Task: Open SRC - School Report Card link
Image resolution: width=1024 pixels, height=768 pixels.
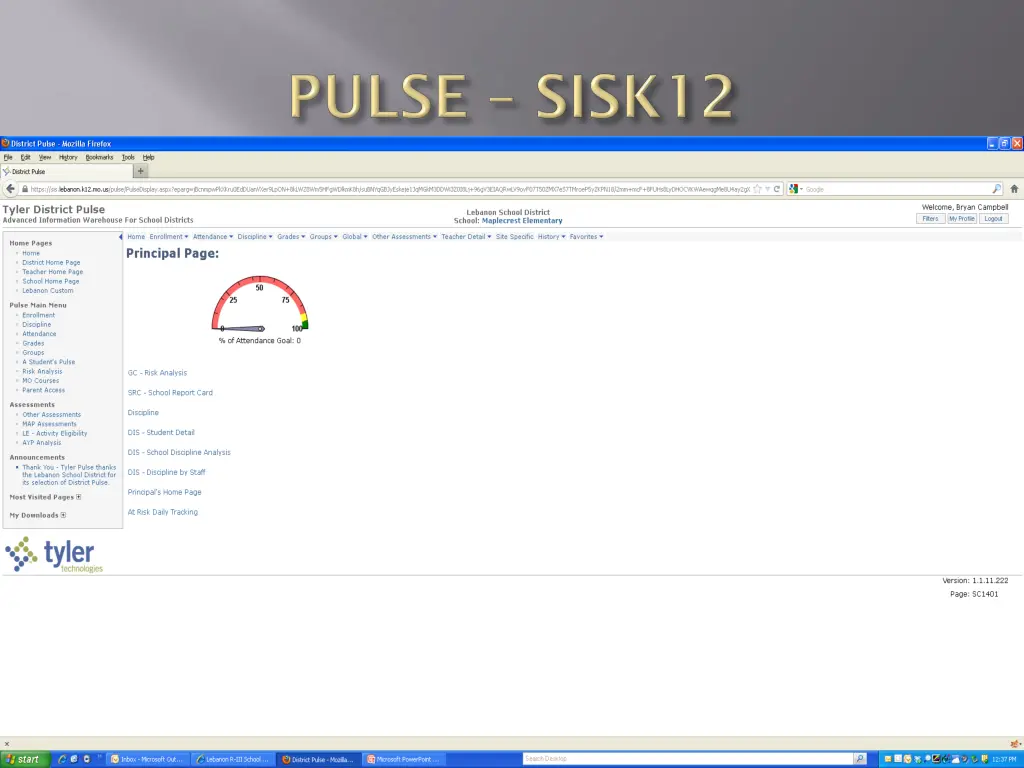Action: [170, 392]
